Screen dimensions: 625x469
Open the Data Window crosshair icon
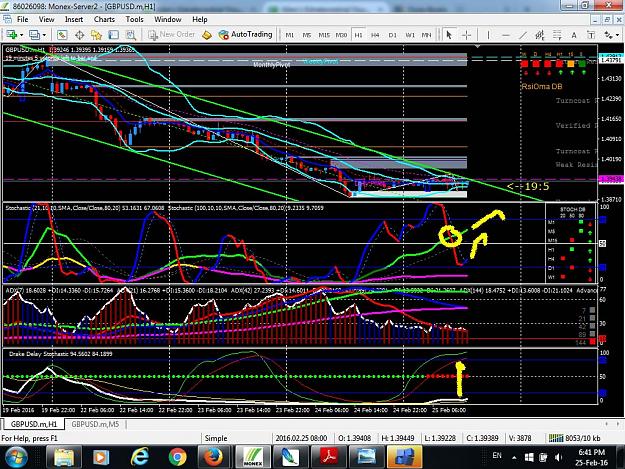coord(79,35)
